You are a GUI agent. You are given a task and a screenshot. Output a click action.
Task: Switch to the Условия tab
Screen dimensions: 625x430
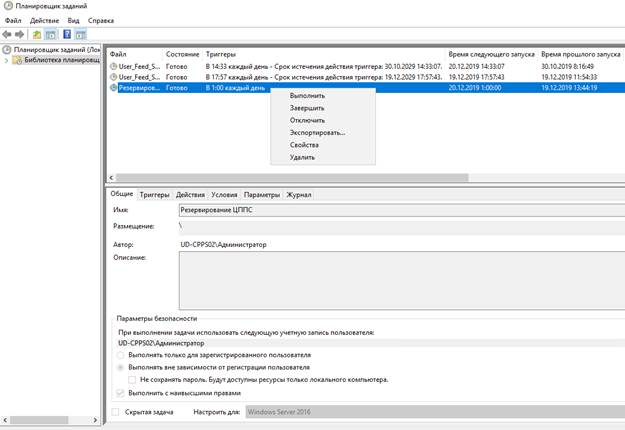pyautogui.click(x=224, y=195)
